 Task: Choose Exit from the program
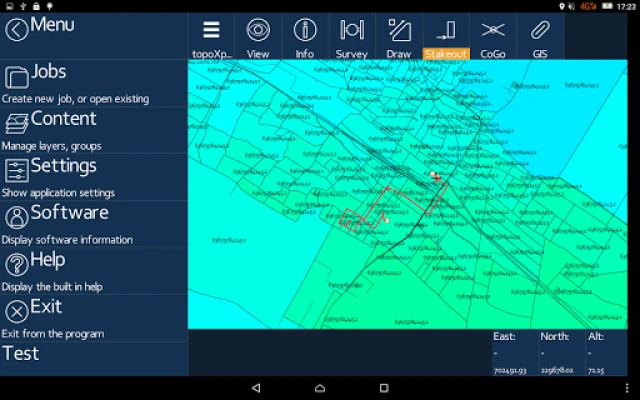point(94,318)
